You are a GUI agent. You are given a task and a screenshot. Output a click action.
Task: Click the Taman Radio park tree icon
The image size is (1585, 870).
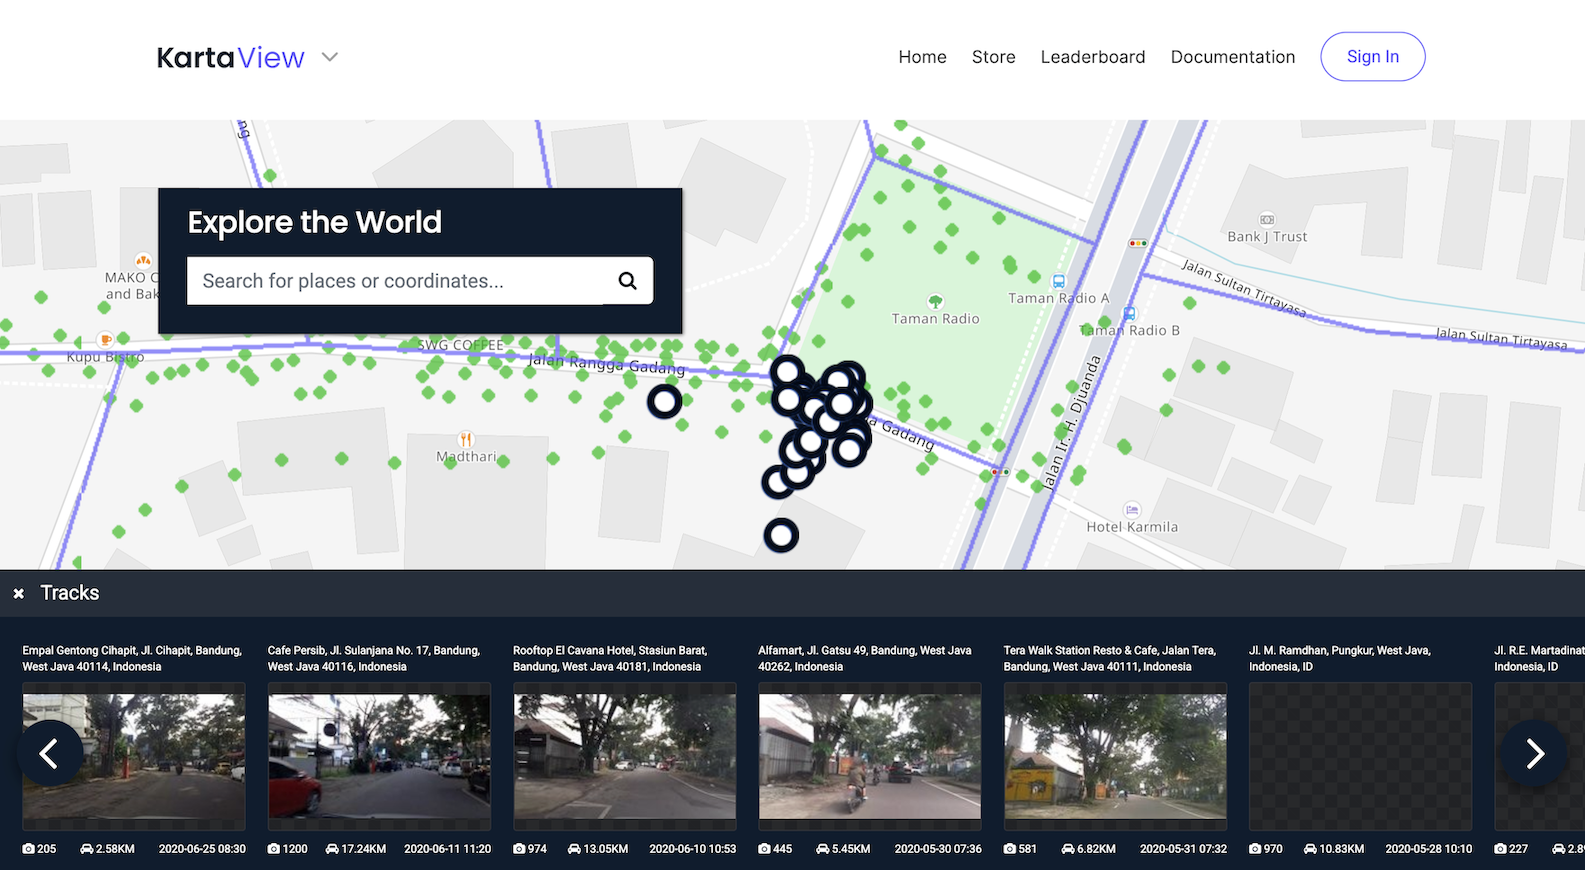935,301
